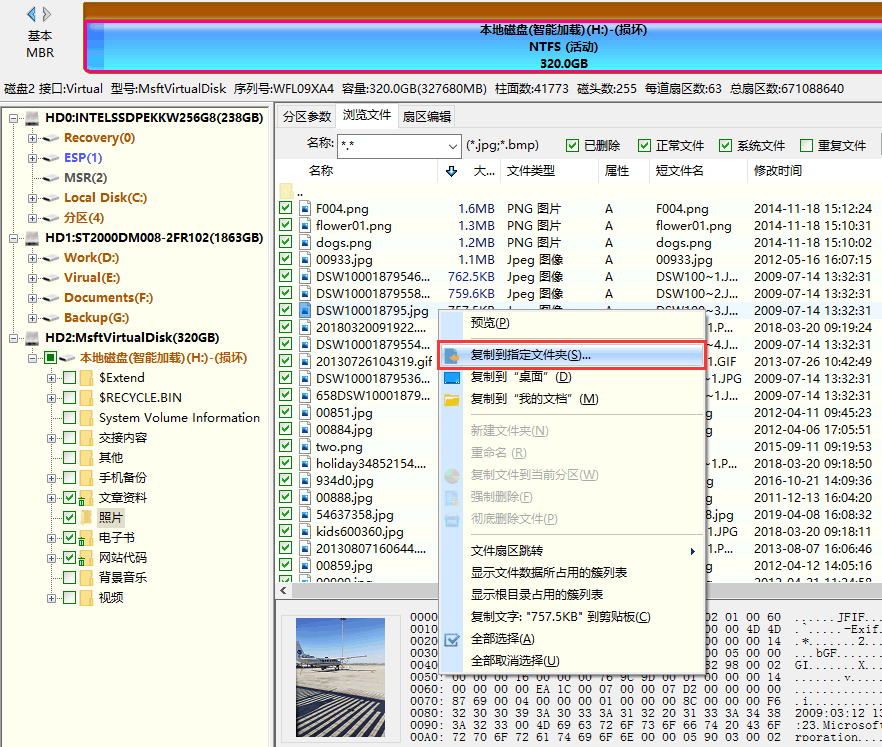Uncheck the F004.png file checkbox
882x747 pixels.
286,209
